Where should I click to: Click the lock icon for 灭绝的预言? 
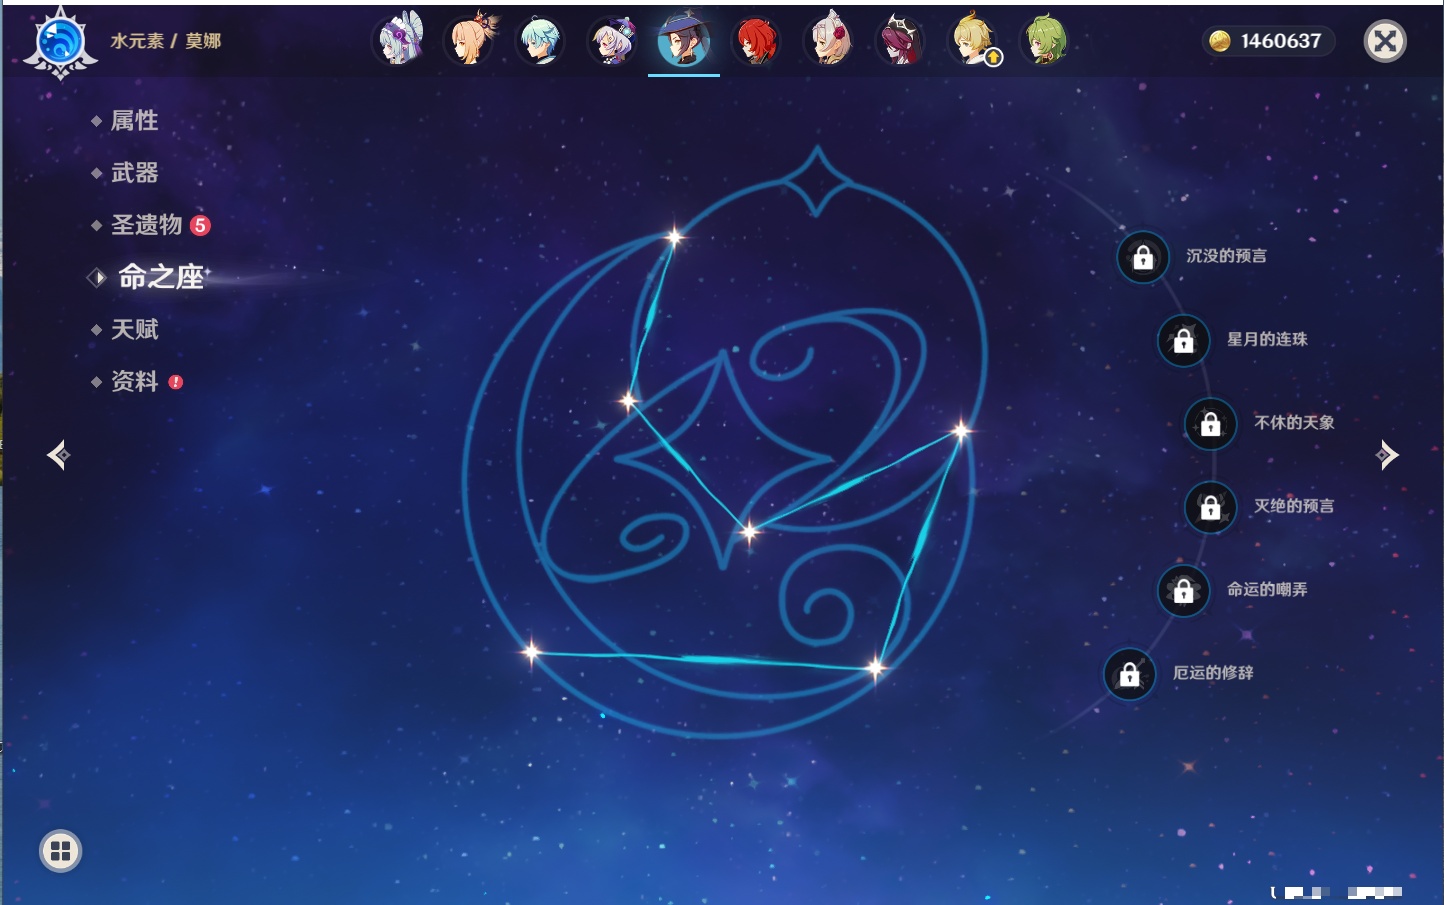[1210, 507]
